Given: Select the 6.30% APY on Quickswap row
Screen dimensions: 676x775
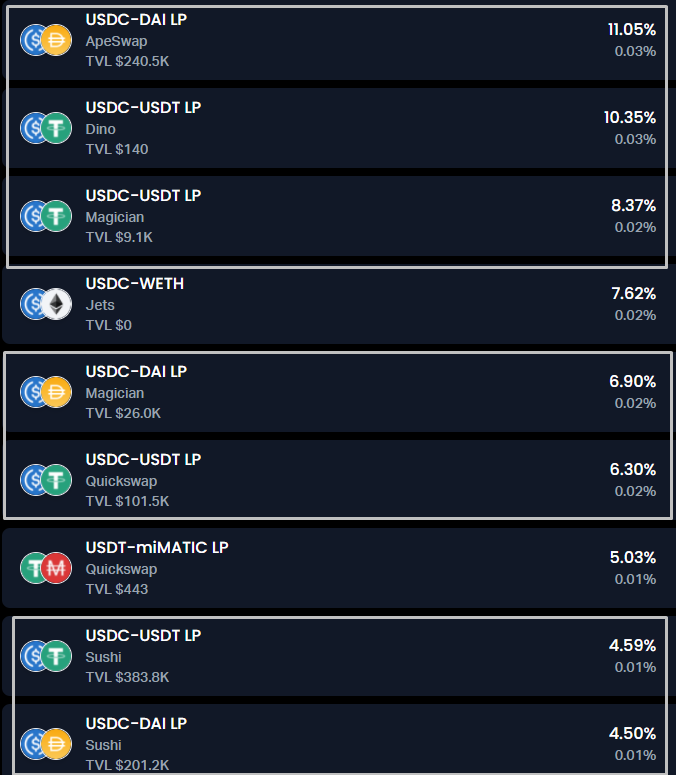Looking at the screenshot, I should [633, 469].
